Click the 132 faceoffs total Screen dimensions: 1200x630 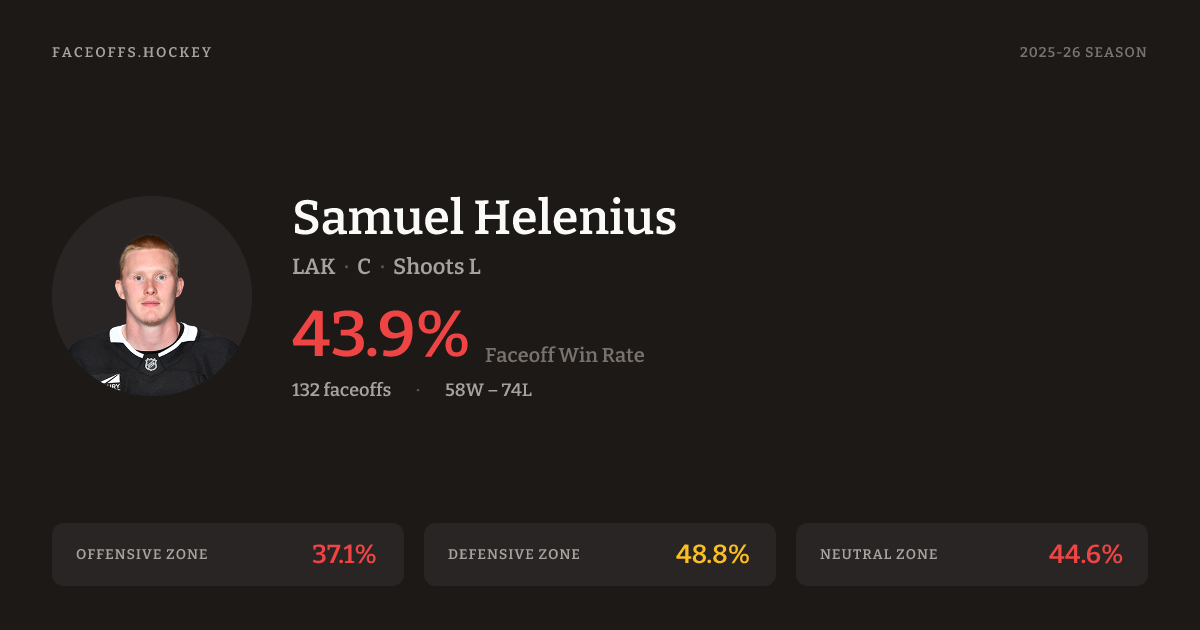coord(341,390)
